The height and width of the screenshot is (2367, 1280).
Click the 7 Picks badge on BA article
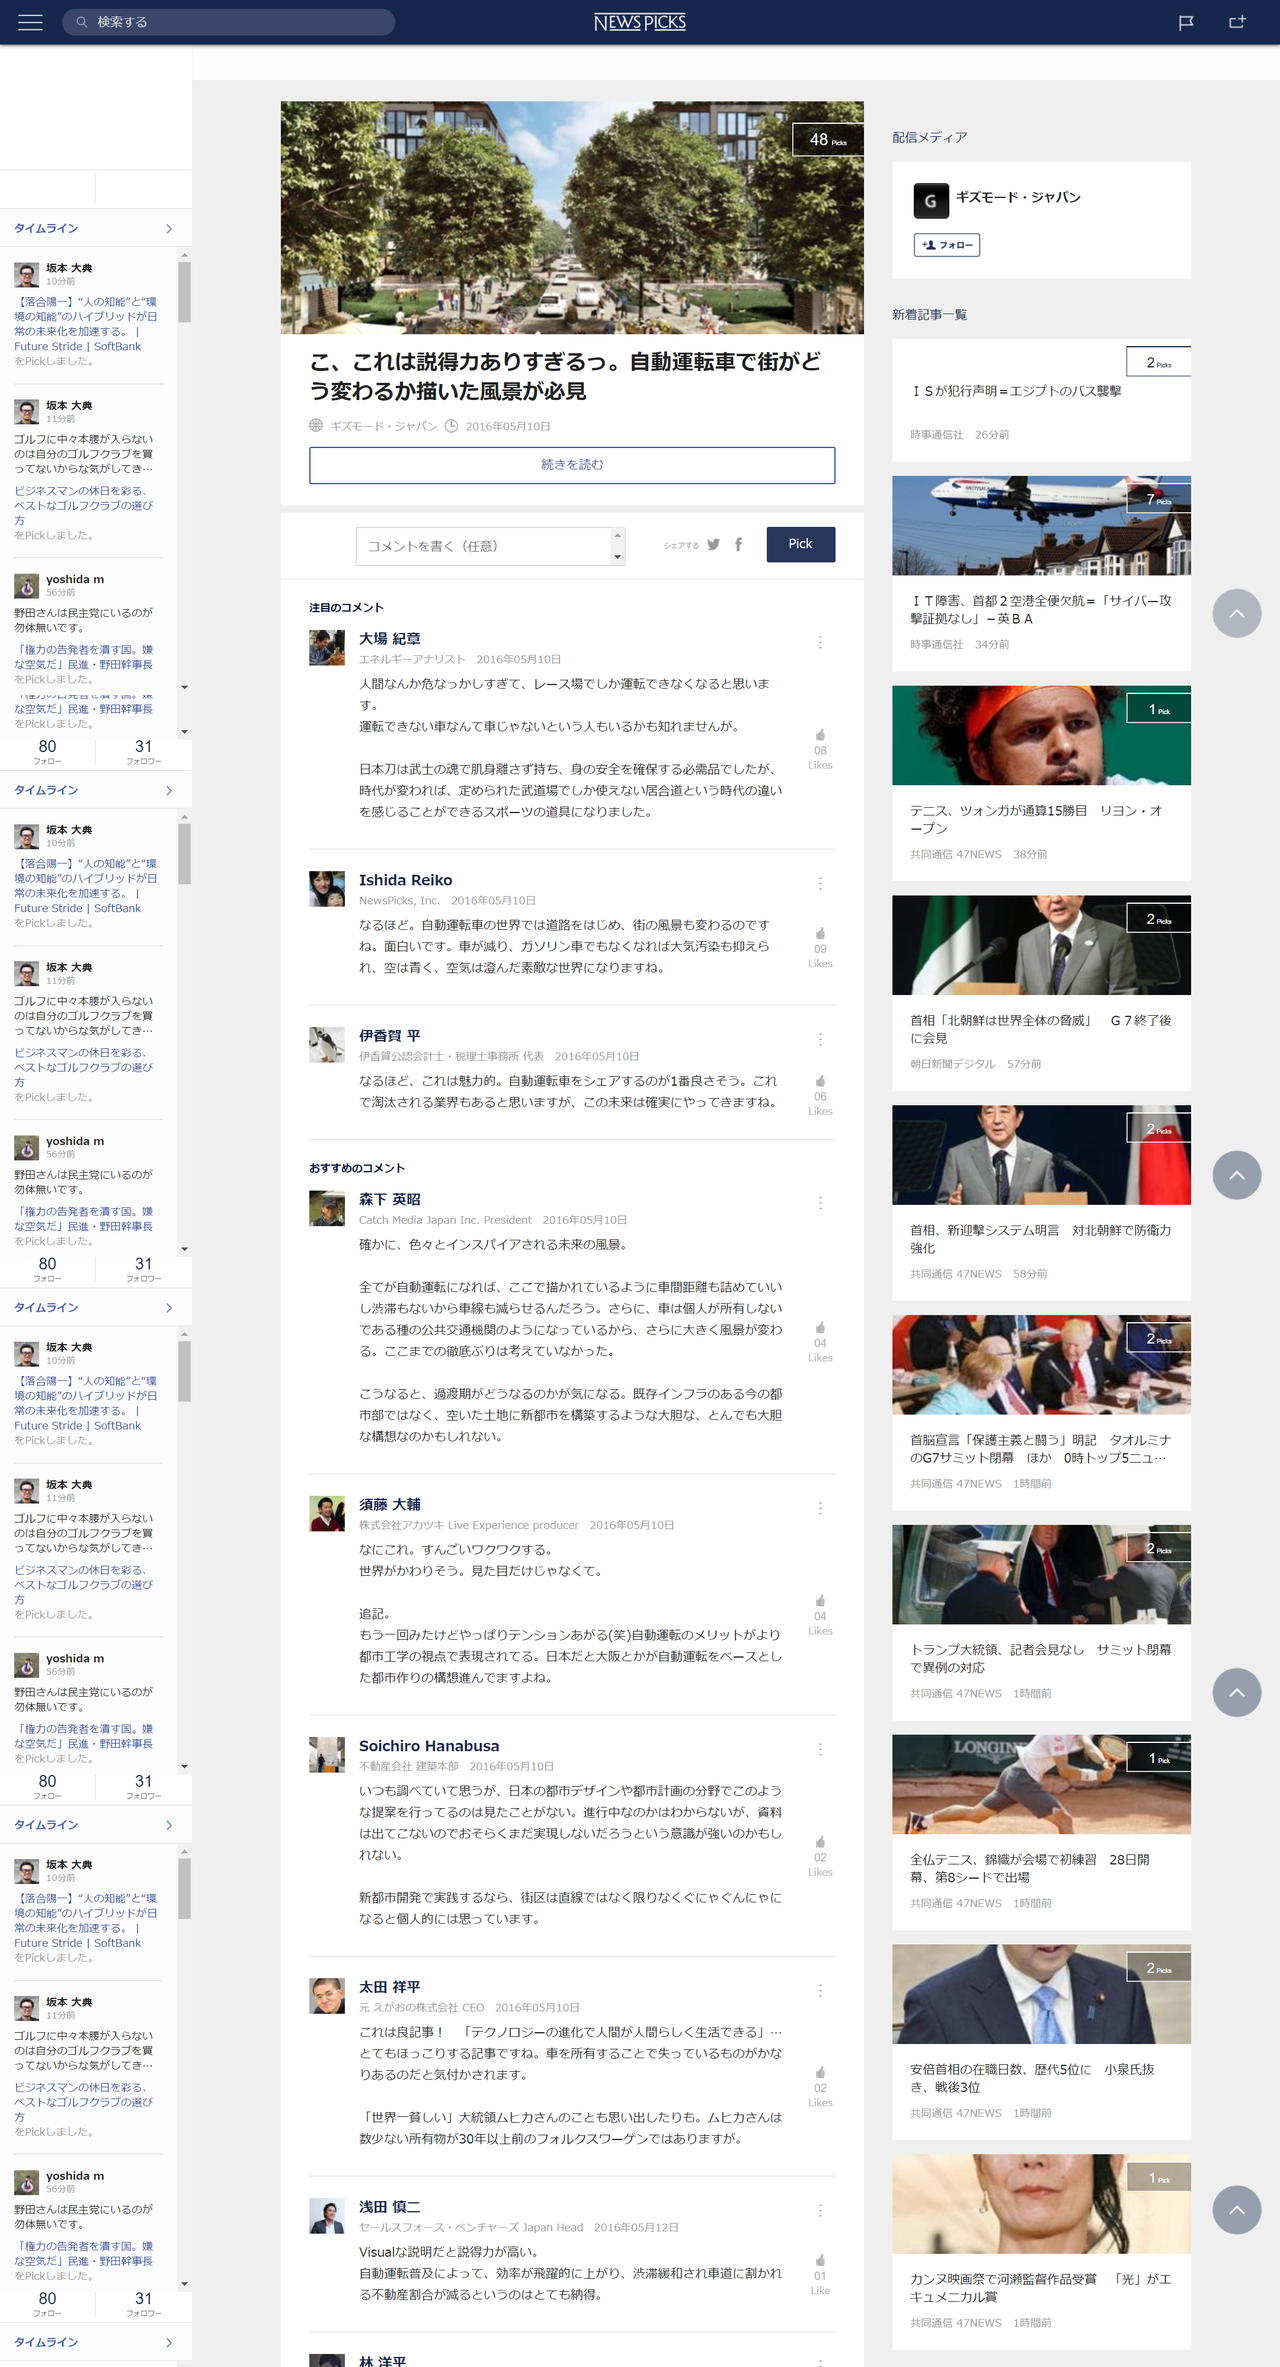[x=1158, y=499]
